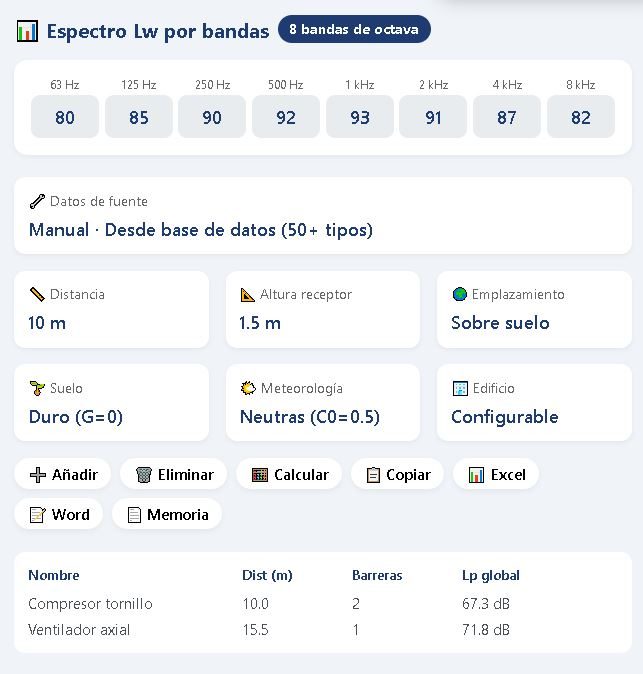This screenshot has height=674, width=643.
Task: Edit the 63 Hz band value 80
Action: tap(65, 117)
